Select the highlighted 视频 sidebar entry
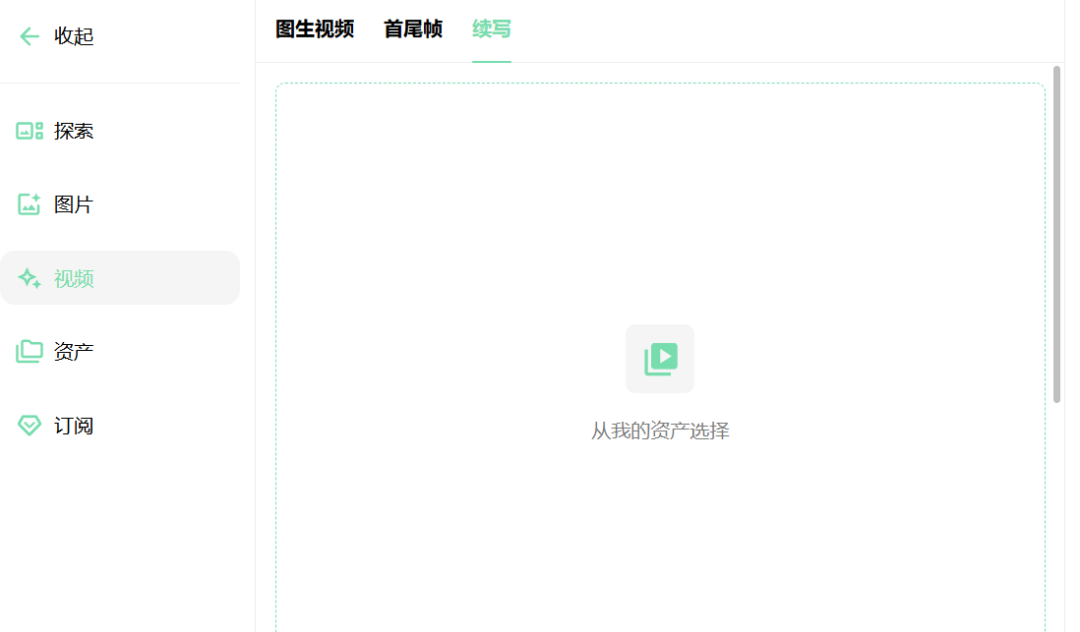This screenshot has height=632, width=1080. (x=73, y=278)
